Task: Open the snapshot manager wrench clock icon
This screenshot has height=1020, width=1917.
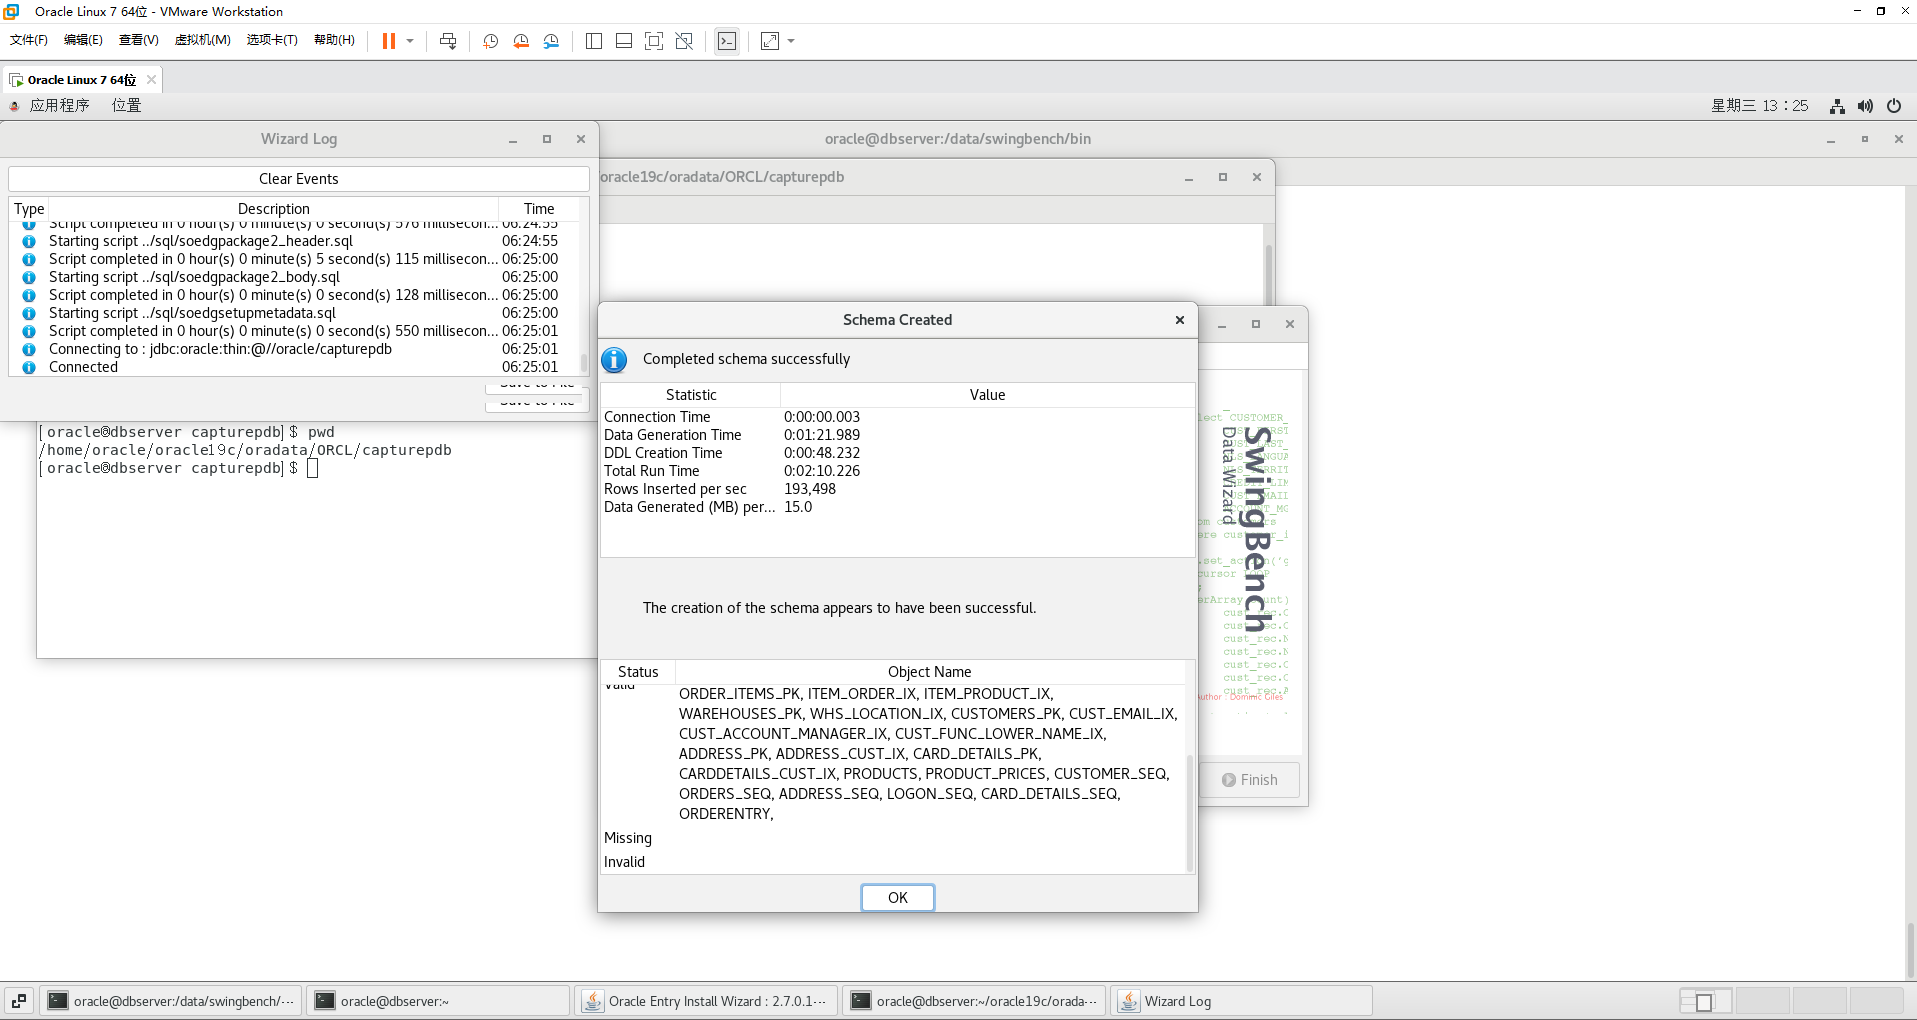Action: 551,41
